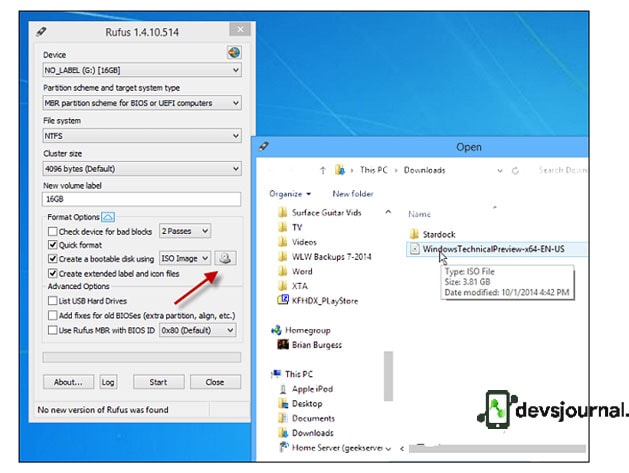Image resolution: width=629 pixels, height=473 pixels.
Task: Select the KFHDX_PLayStore item
Action: 318,300
